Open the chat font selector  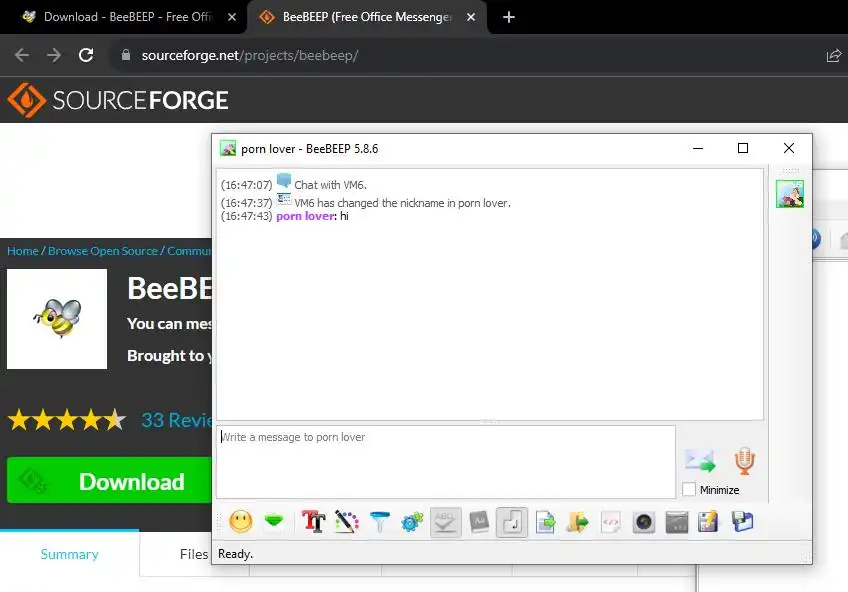pyautogui.click(x=314, y=522)
